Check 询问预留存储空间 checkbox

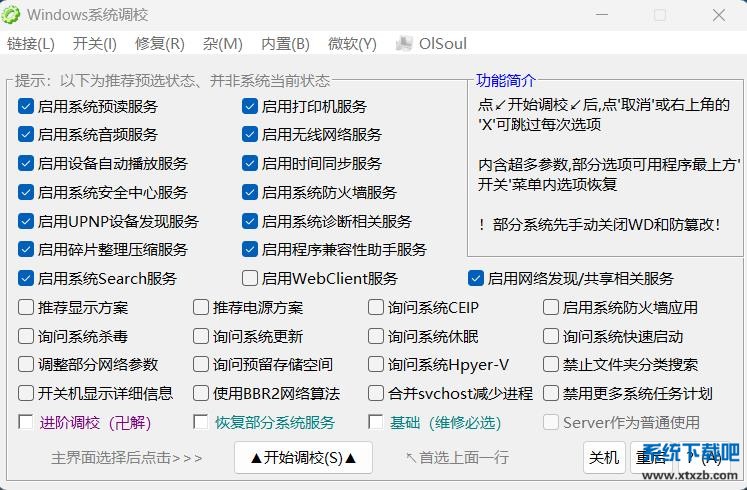pos(201,364)
